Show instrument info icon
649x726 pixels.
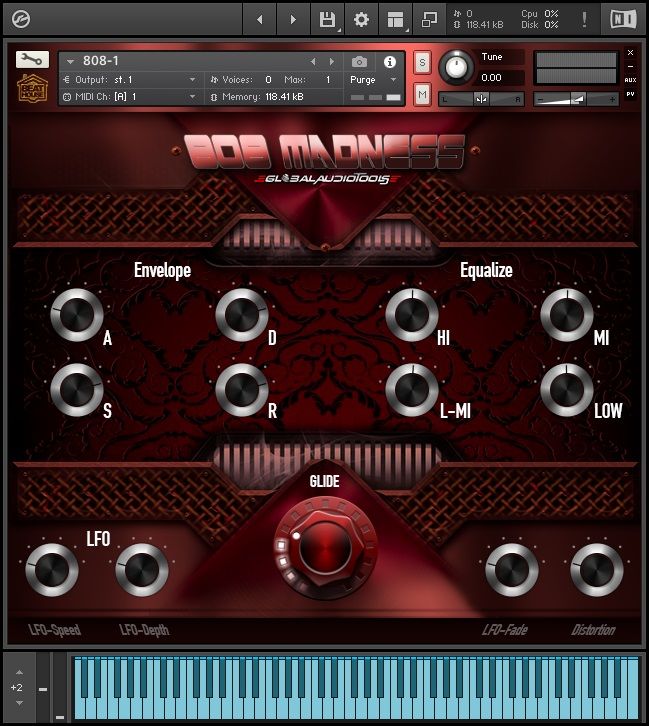[x=390, y=62]
